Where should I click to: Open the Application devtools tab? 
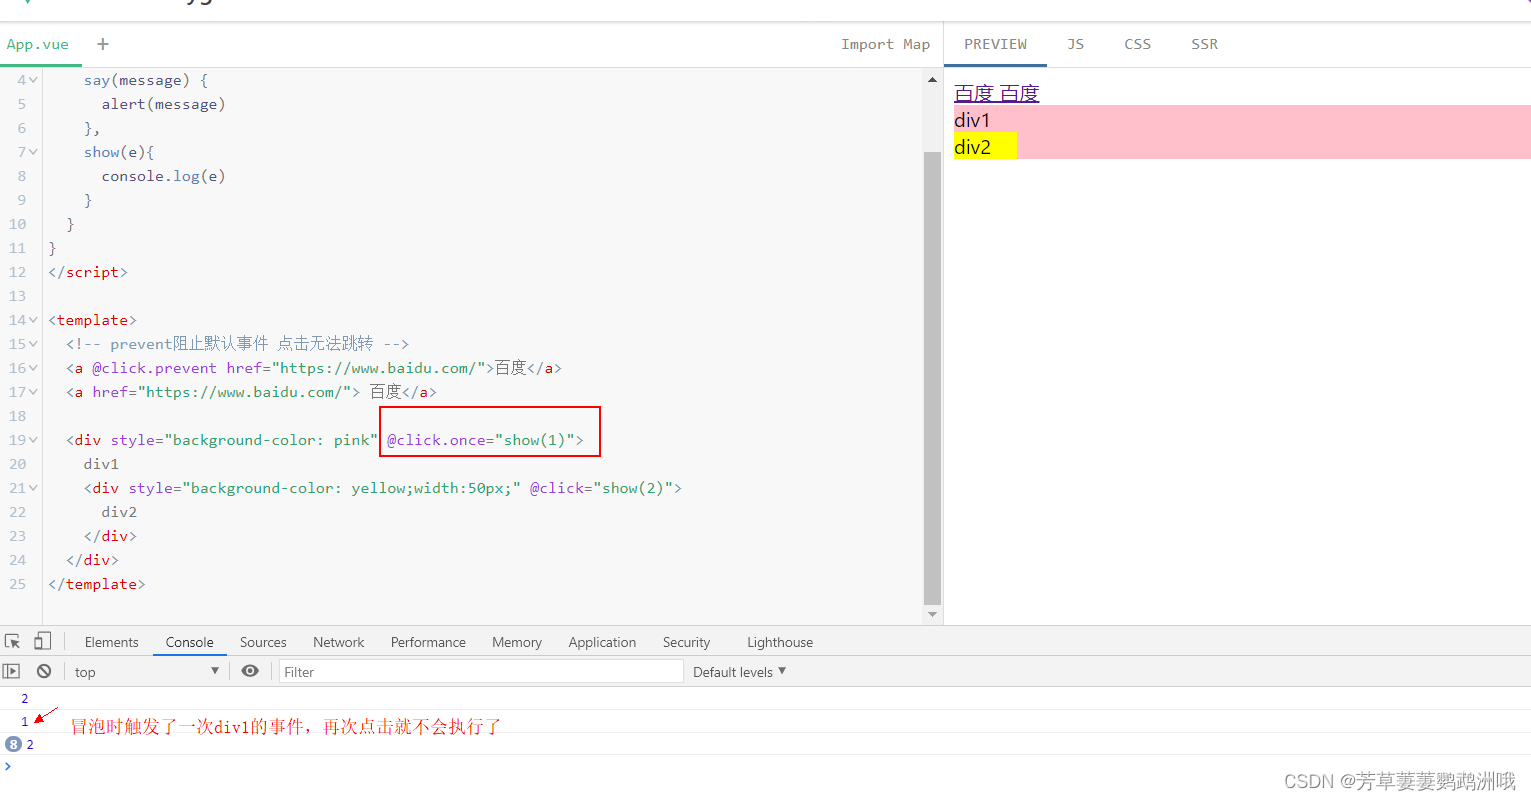(602, 642)
